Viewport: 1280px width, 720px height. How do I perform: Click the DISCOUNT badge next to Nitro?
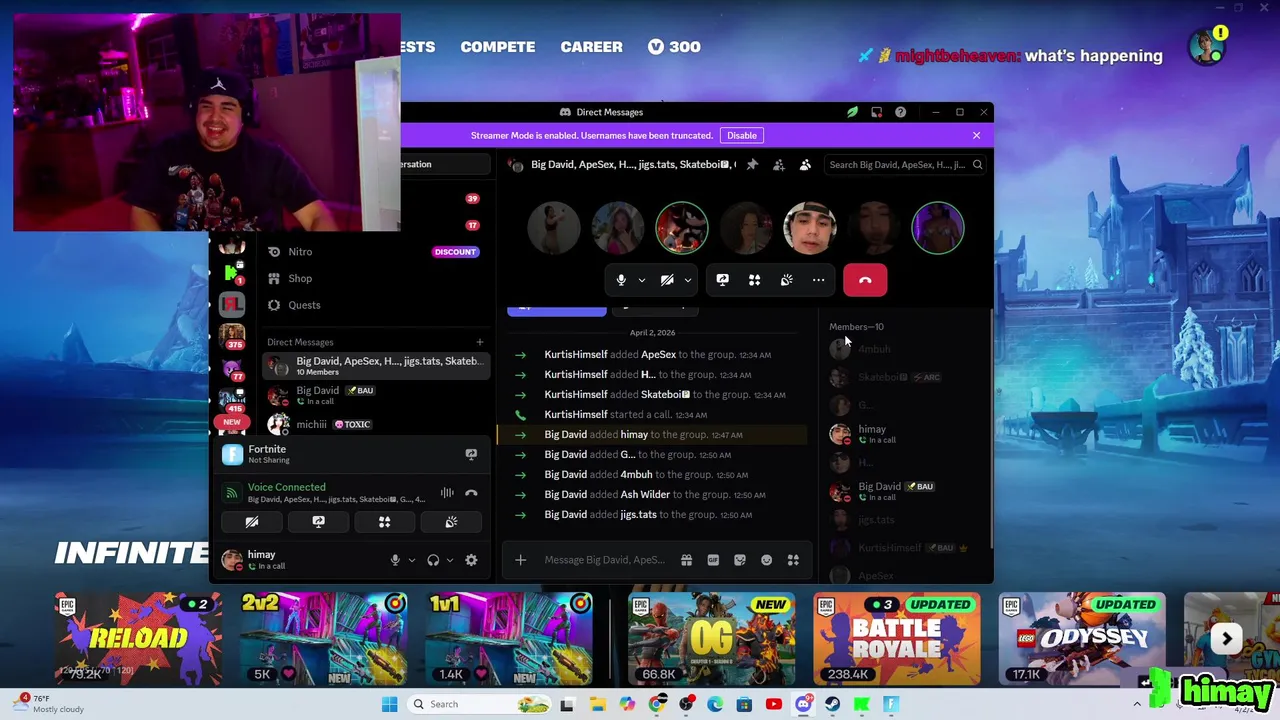tap(455, 252)
